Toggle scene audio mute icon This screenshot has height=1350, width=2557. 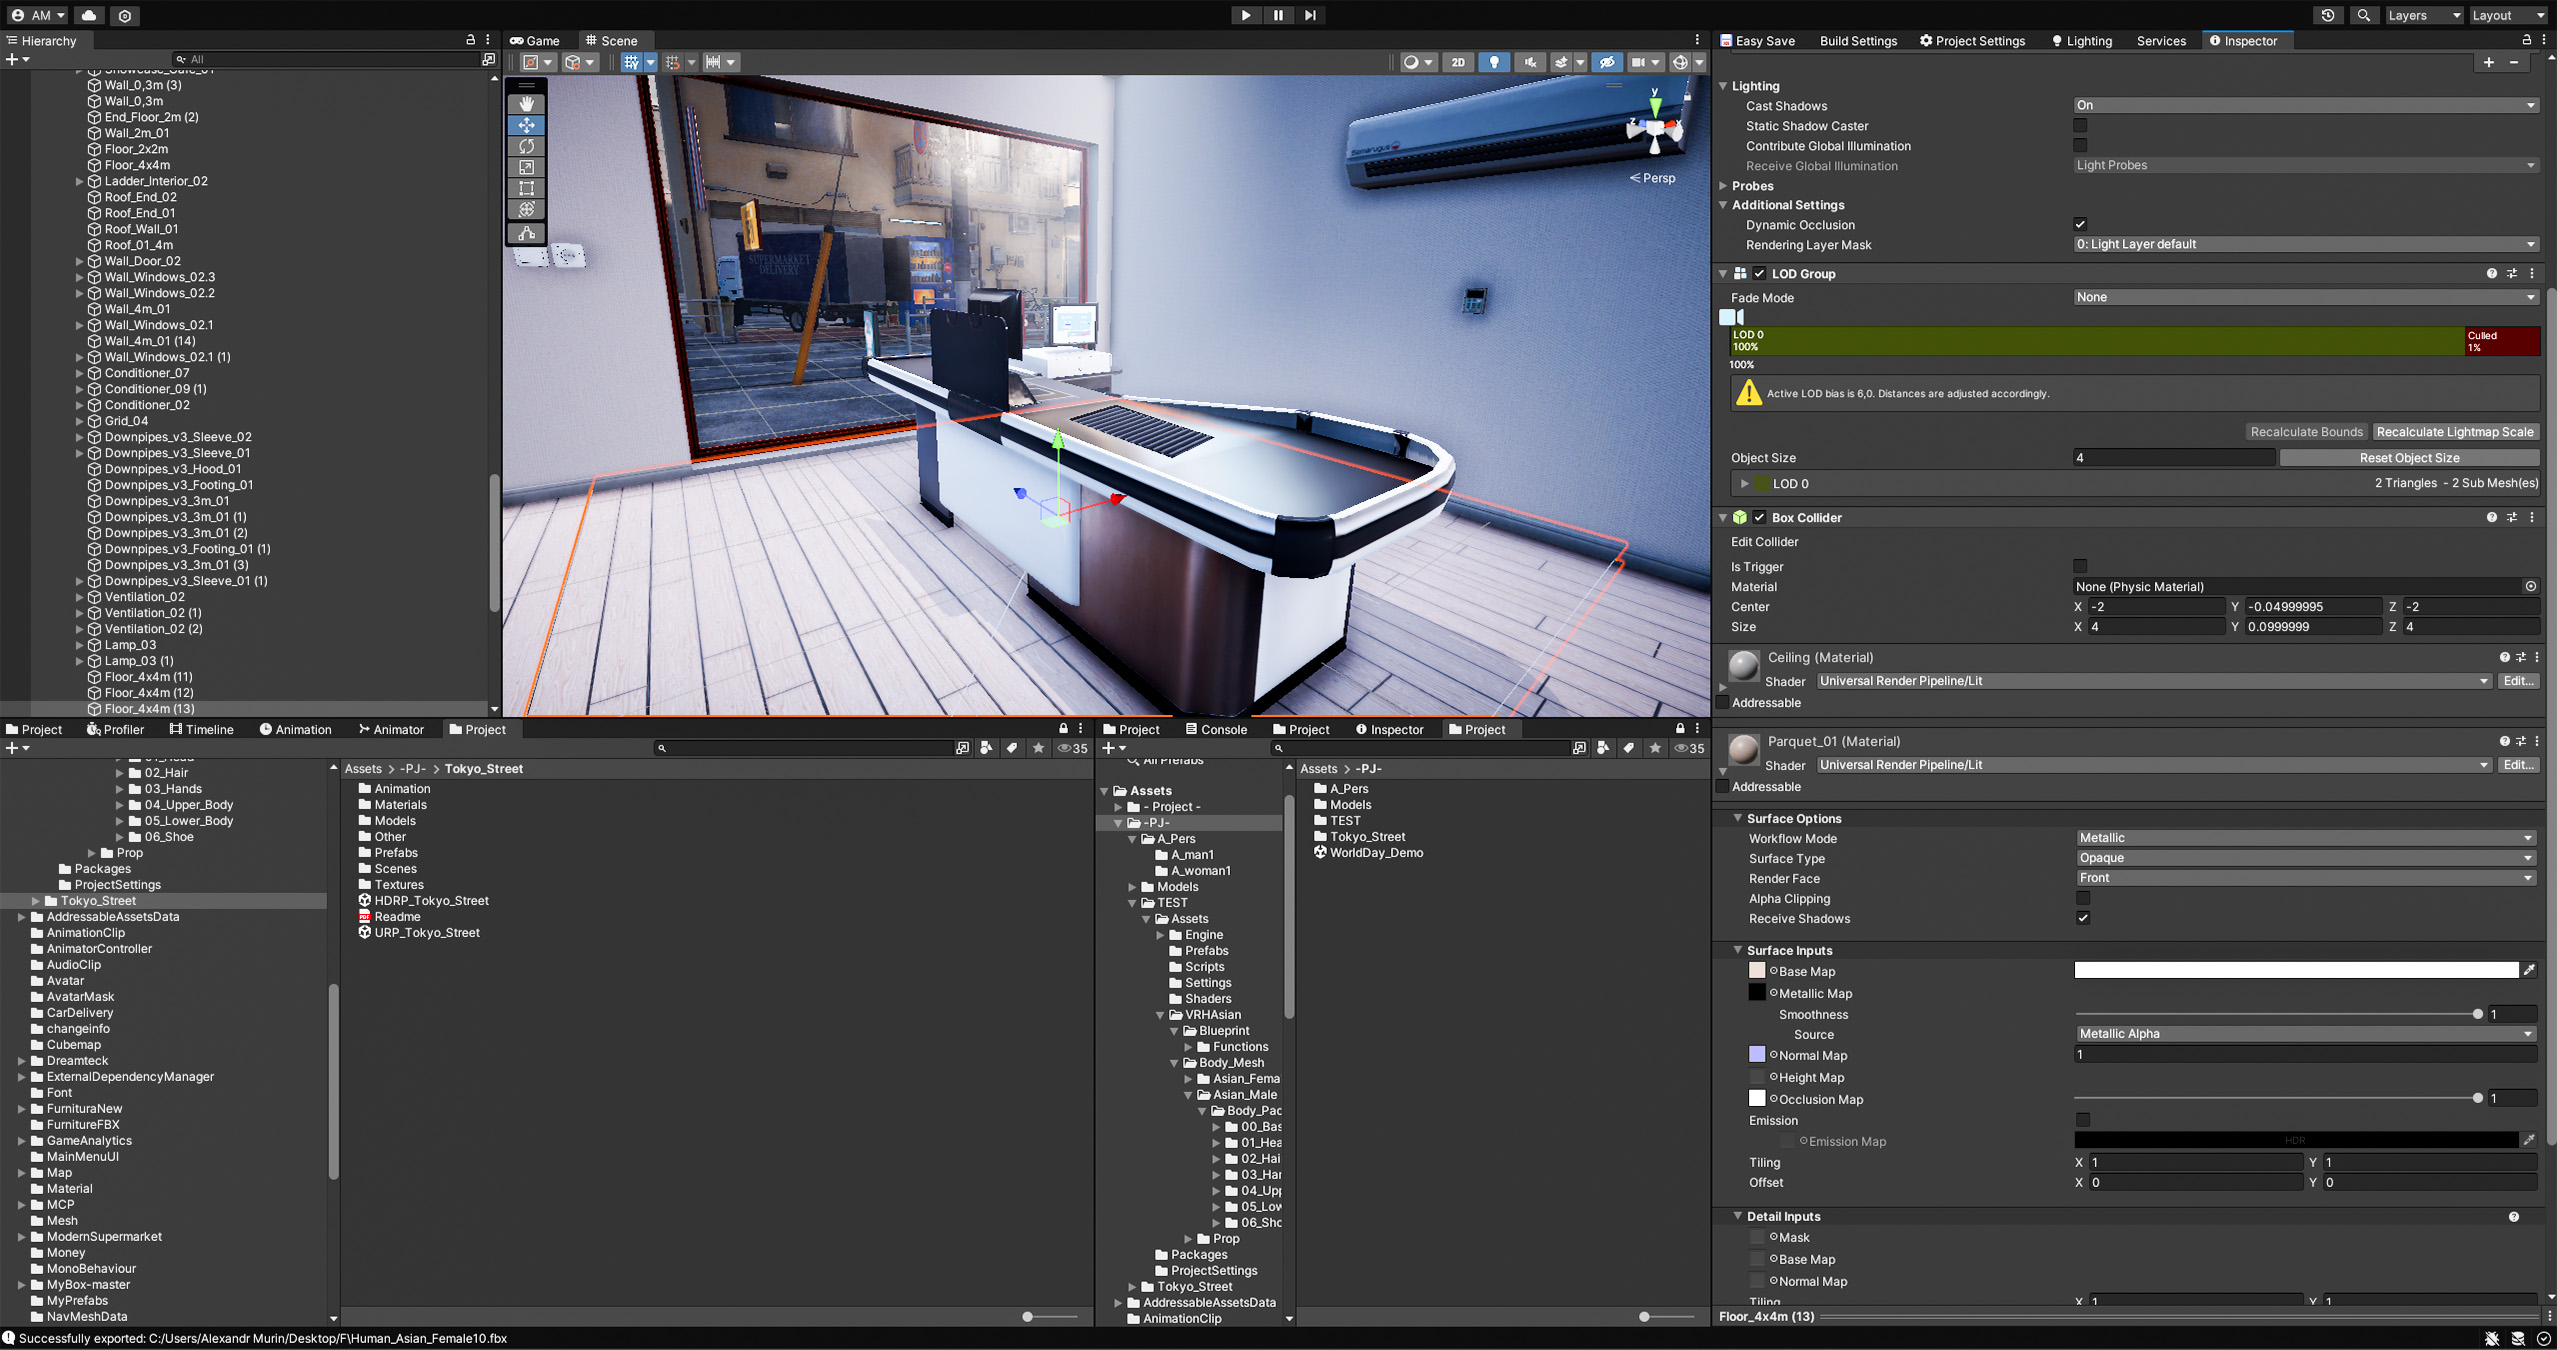click(x=1529, y=62)
